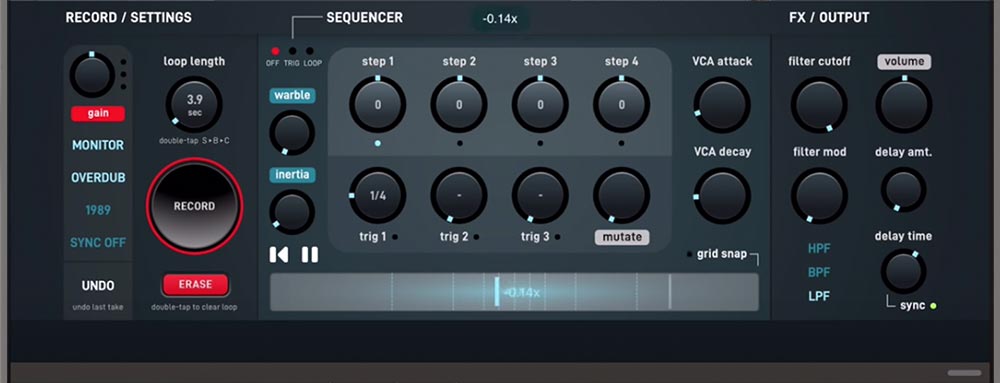Screen dimensions: 1000x383
Task: Click the skip-to-start transport icon
Action: [279, 255]
